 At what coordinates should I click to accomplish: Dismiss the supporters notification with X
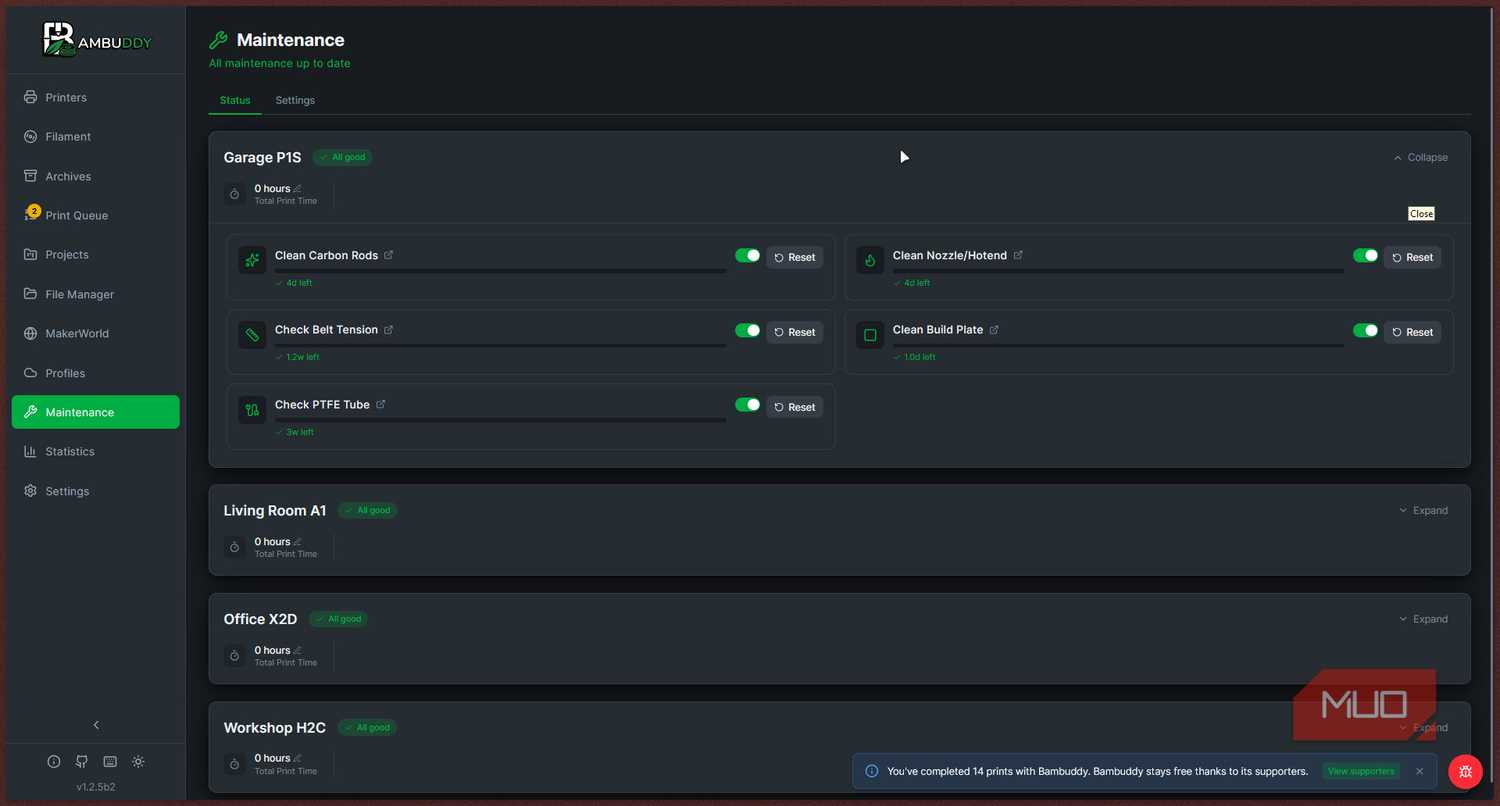tap(1419, 772)
